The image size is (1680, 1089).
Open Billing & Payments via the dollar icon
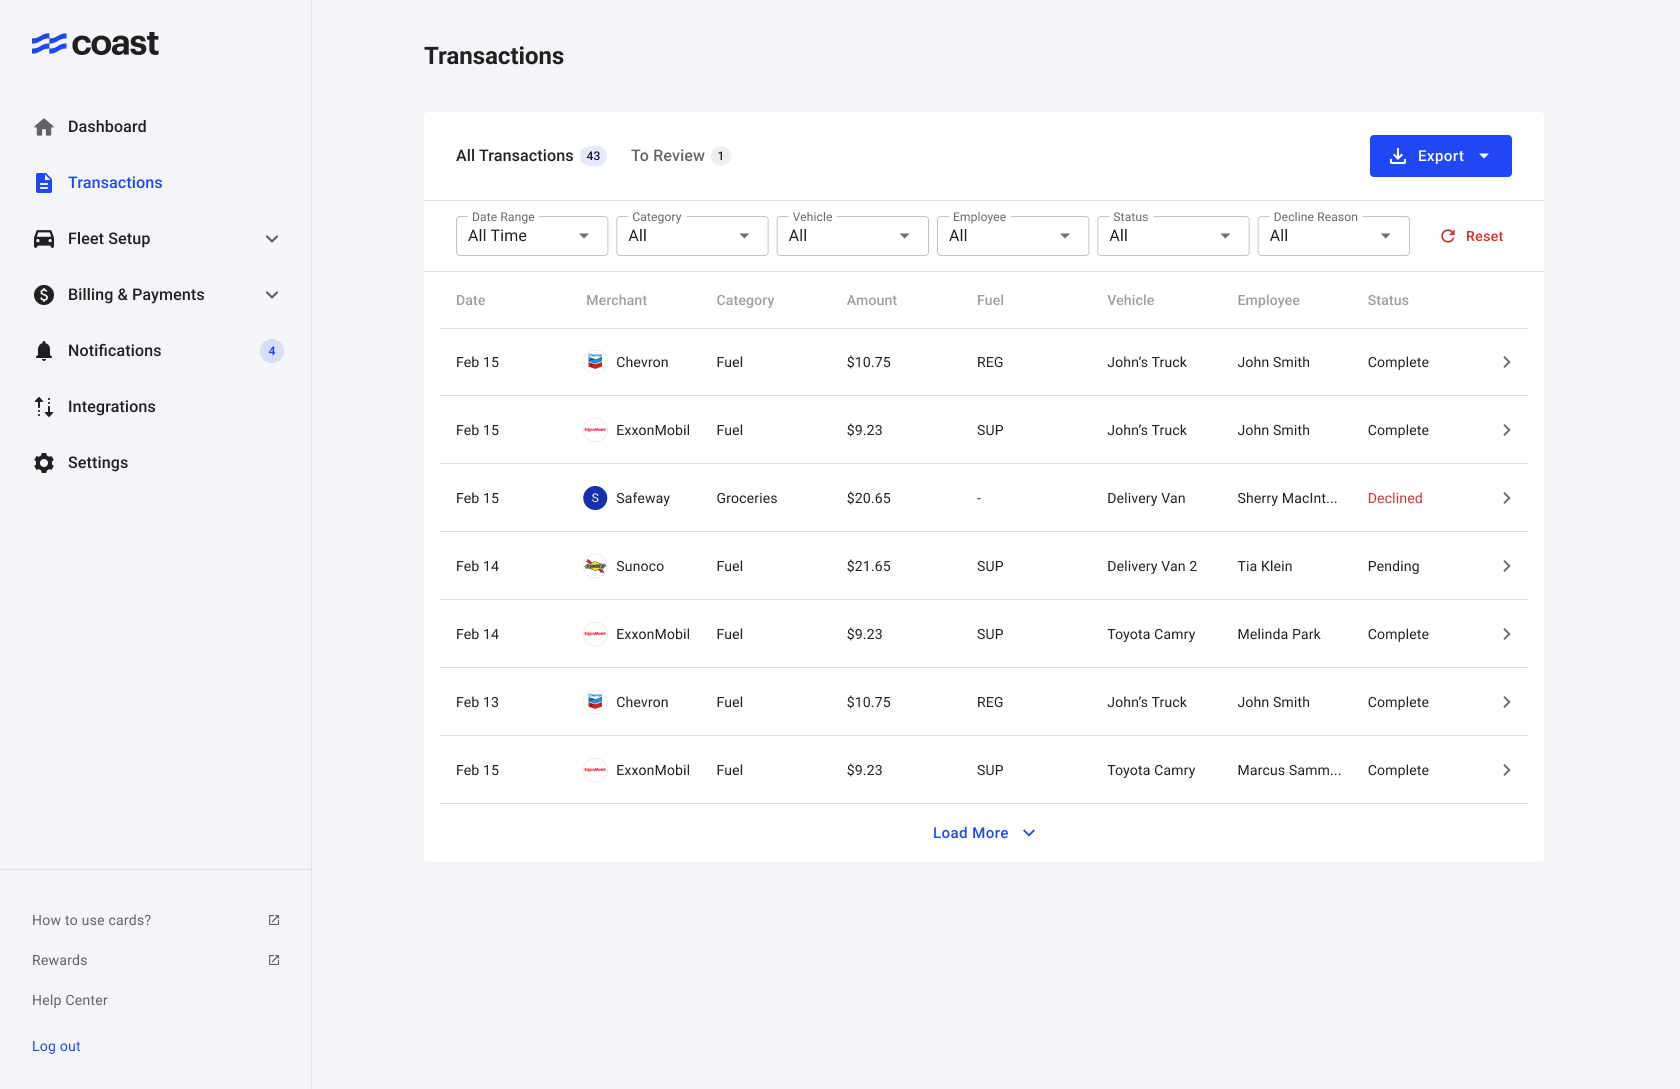click(43, 294)
